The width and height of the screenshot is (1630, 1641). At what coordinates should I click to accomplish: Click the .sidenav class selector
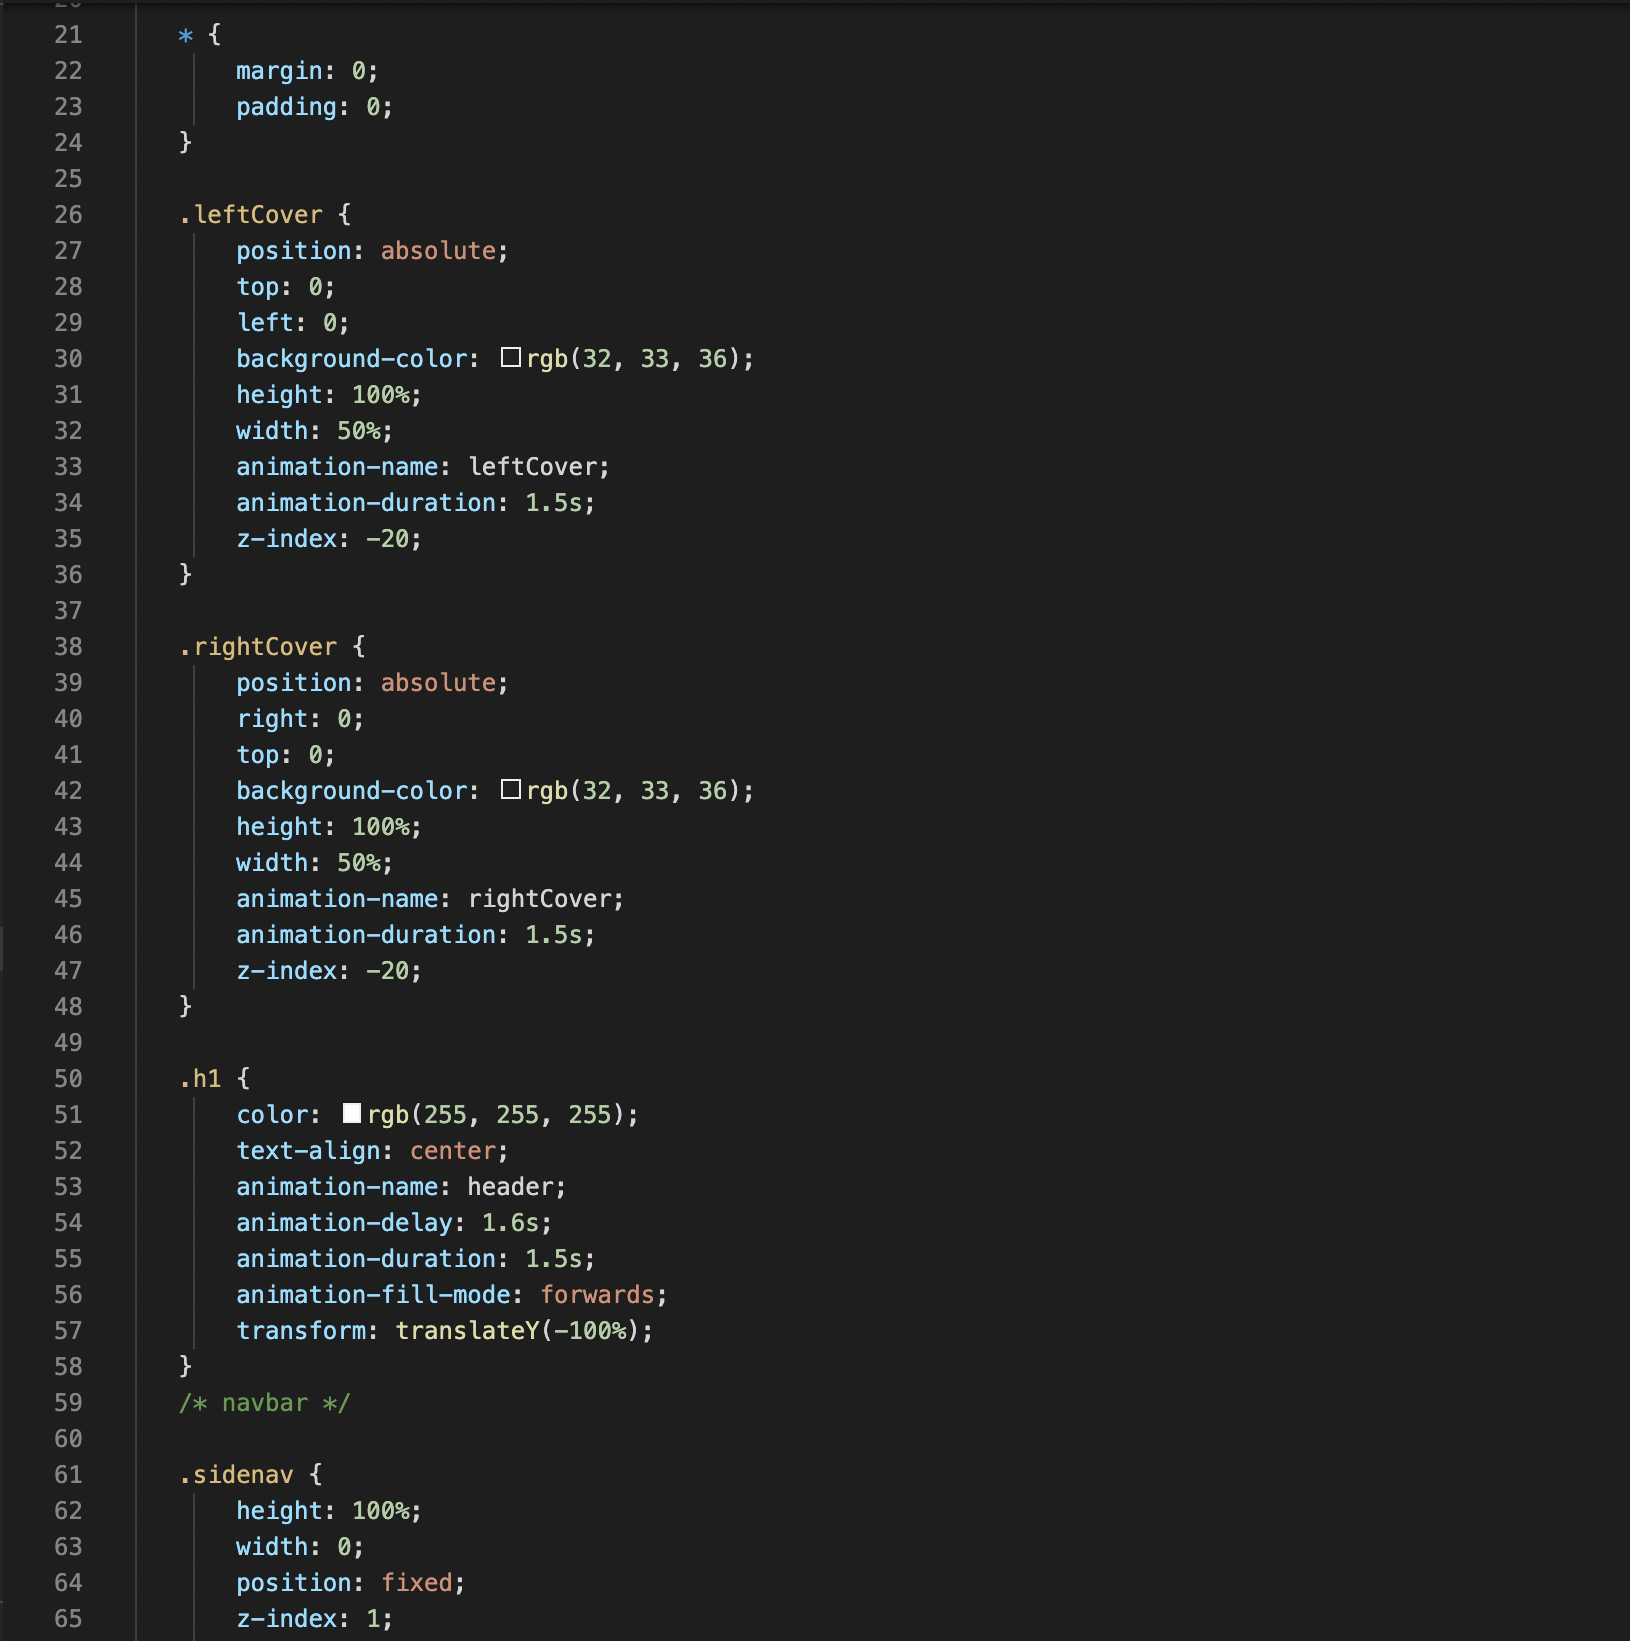tap(234, 1474)
